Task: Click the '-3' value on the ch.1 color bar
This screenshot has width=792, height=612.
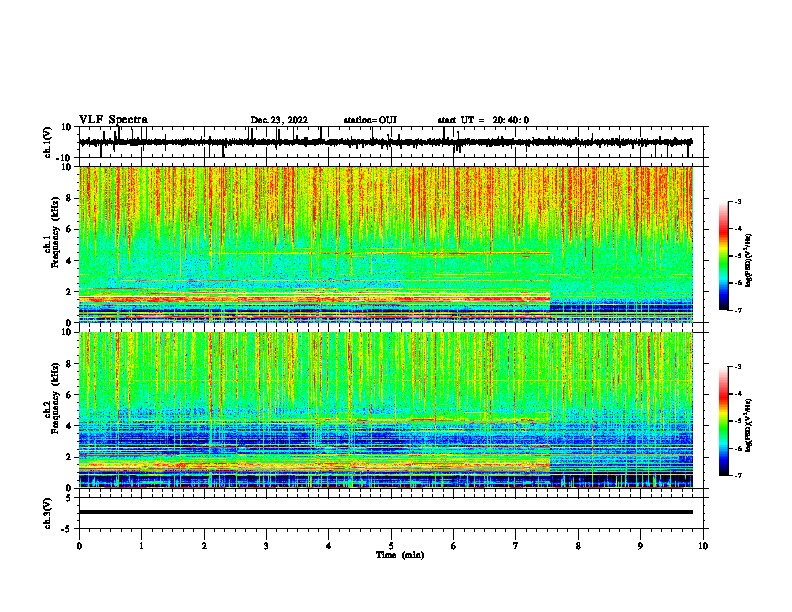Action: coord(738,201)
